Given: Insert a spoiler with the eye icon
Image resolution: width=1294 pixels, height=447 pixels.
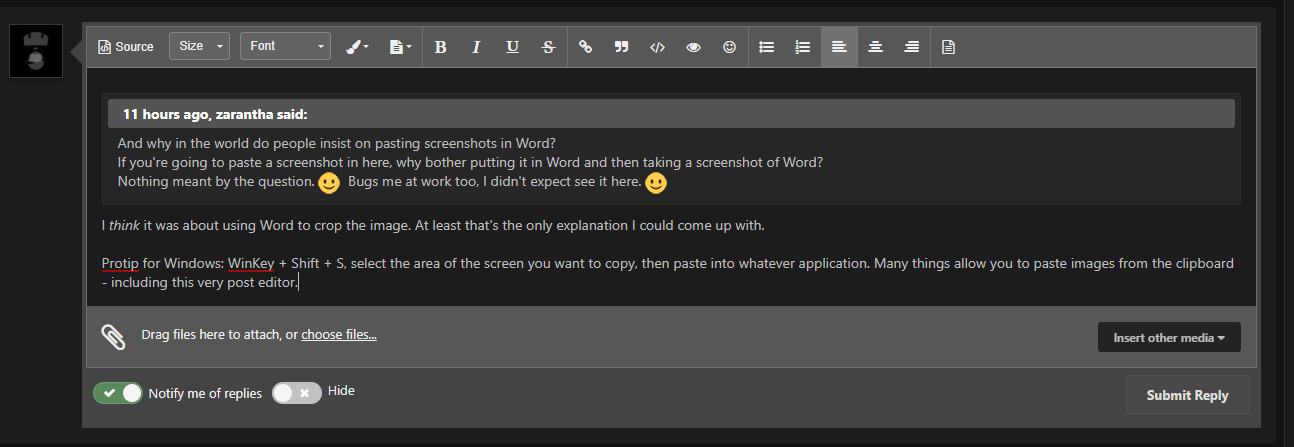Looking at the screenshot, I should (693, 47).
